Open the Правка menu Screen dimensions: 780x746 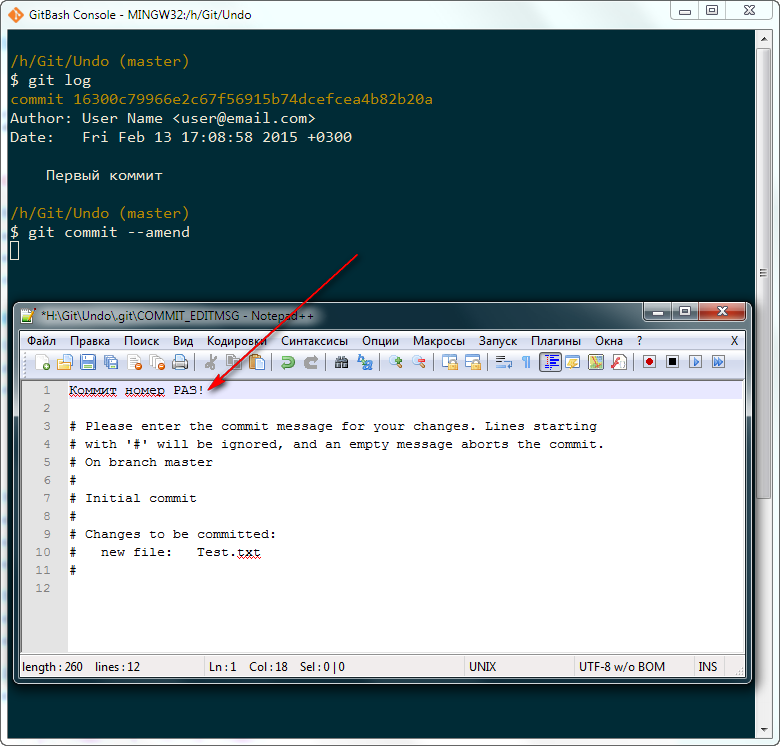tap(90, 341)
